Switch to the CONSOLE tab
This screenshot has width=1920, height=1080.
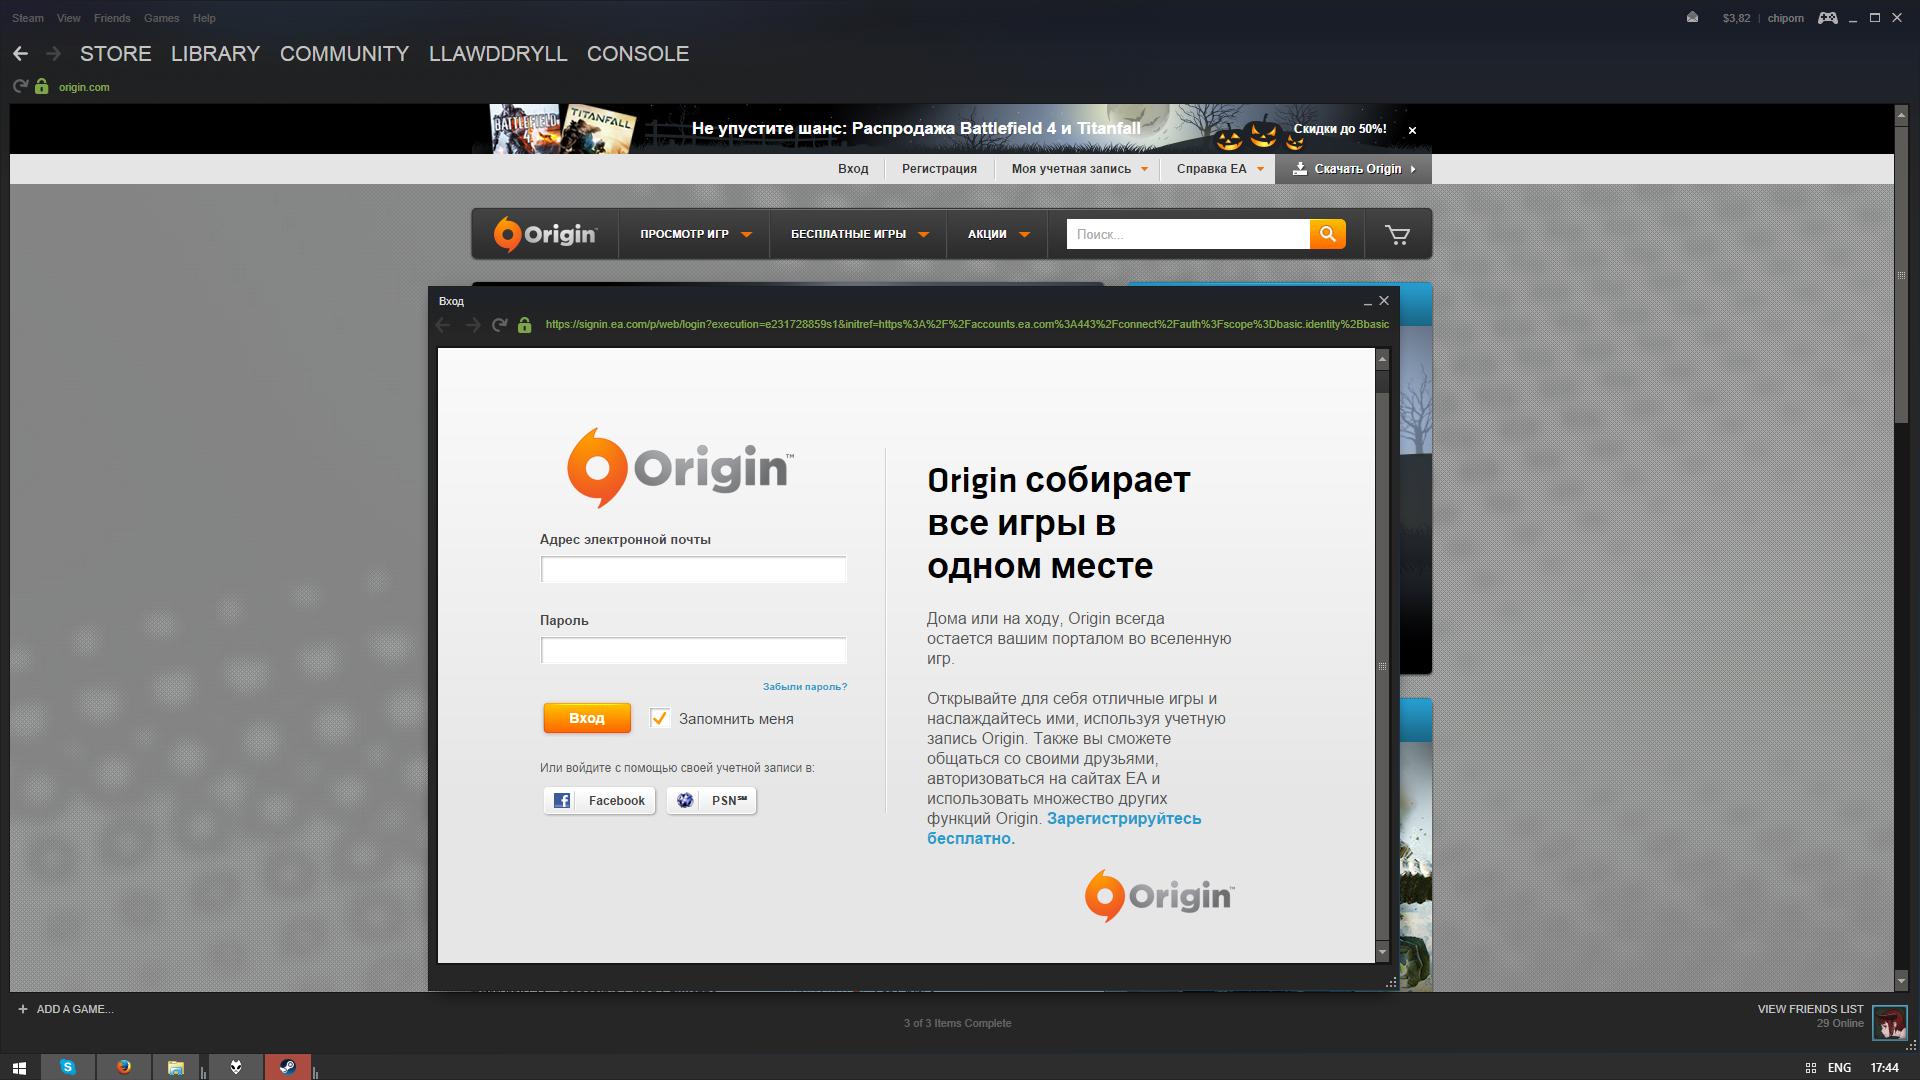pyautogui.click(x=638, y=54)
